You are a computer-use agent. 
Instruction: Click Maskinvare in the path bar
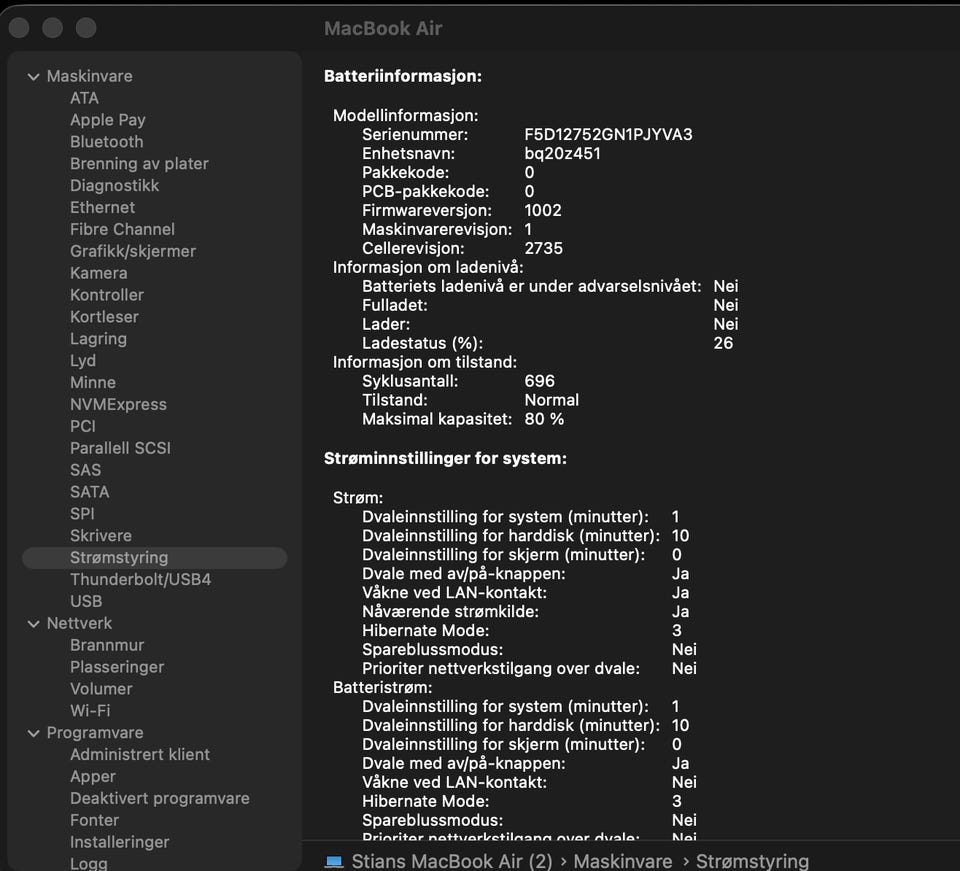tap(623, 861)
